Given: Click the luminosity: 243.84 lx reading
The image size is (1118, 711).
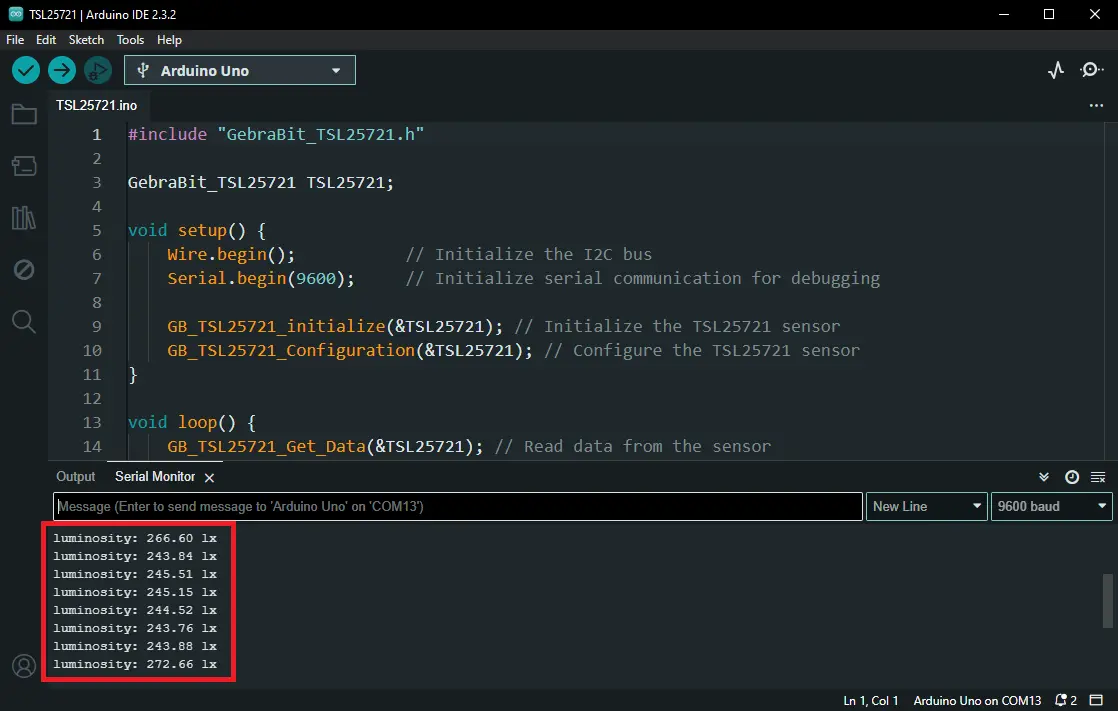Looking at the screenshot, I should (135, 556).
